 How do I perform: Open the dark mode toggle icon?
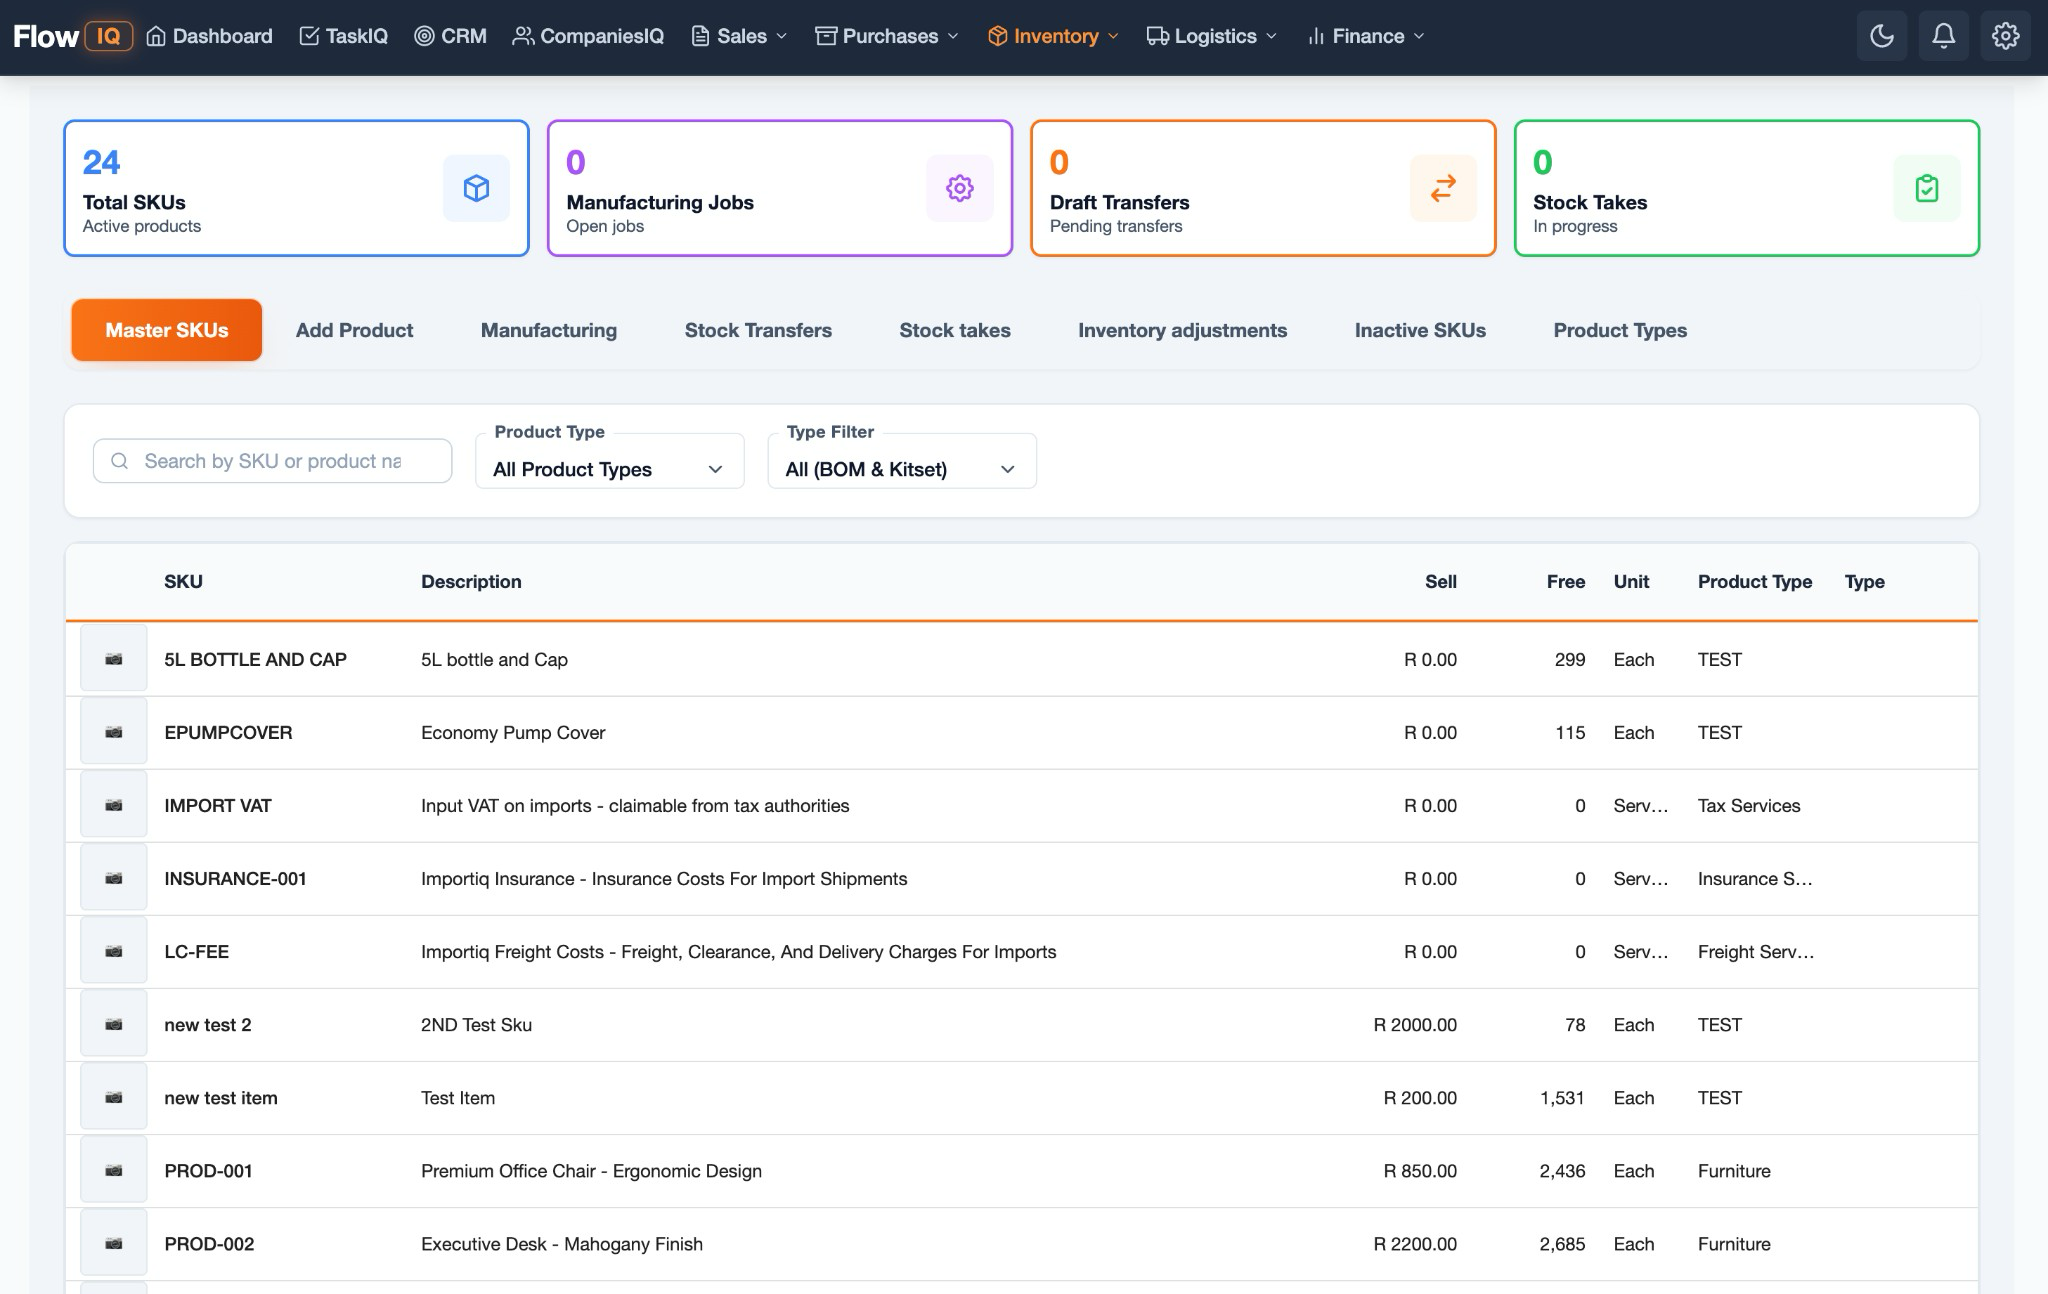(1881, 35)
